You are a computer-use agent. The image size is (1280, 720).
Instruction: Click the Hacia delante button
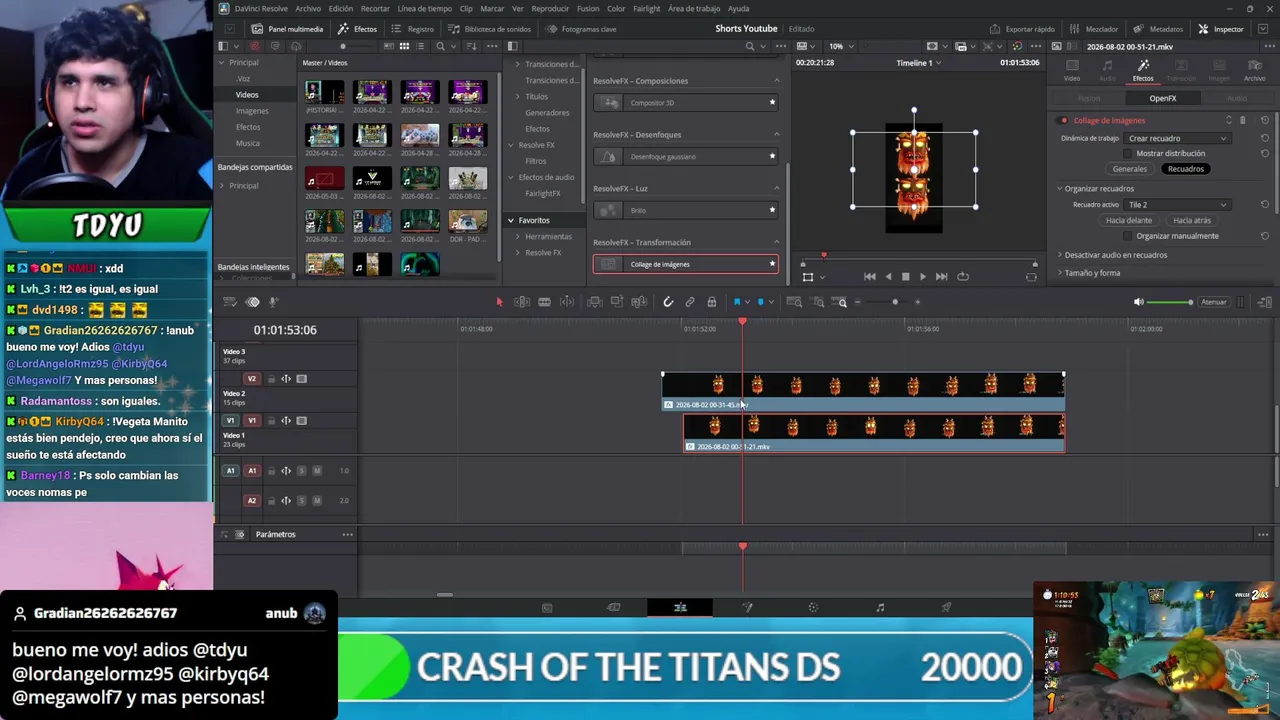click(x=1129, y=220)
